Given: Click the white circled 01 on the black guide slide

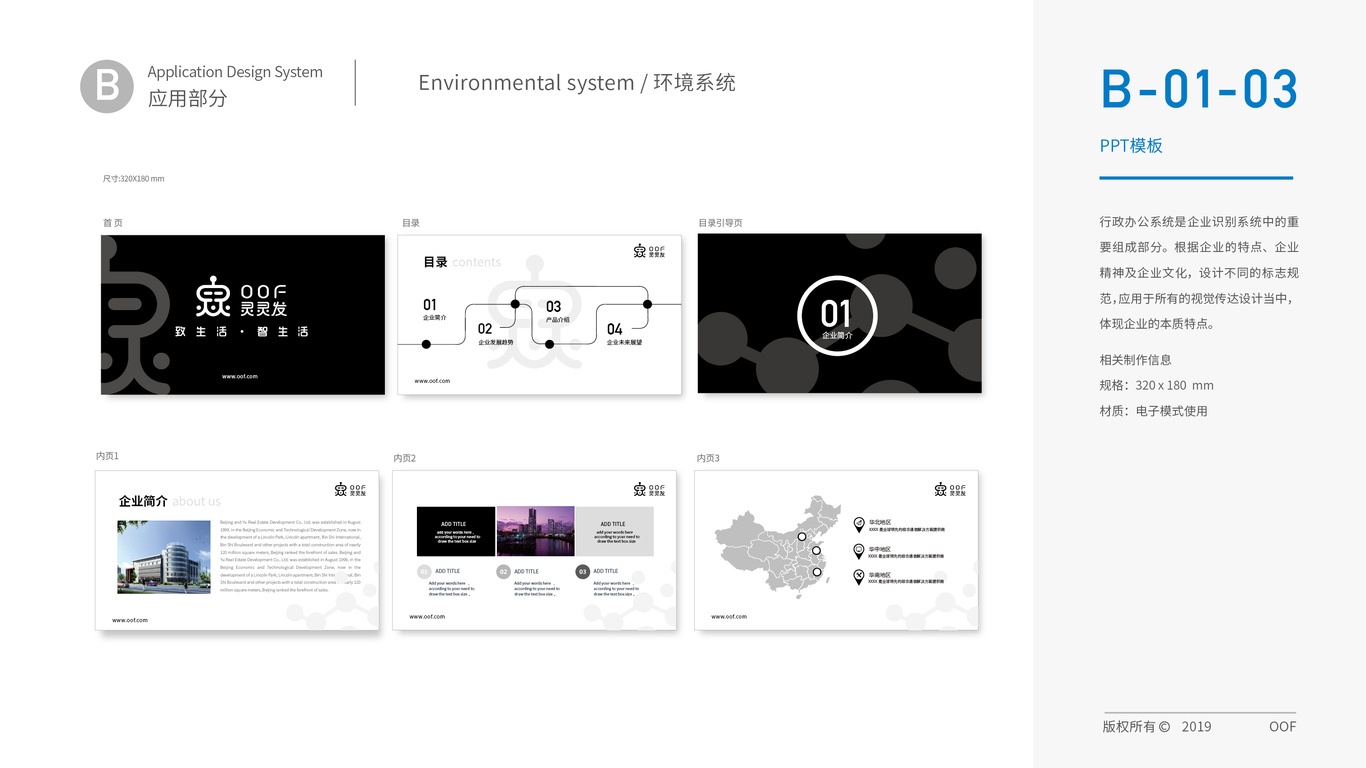Looking at the screenshot, I should [837, 316].
